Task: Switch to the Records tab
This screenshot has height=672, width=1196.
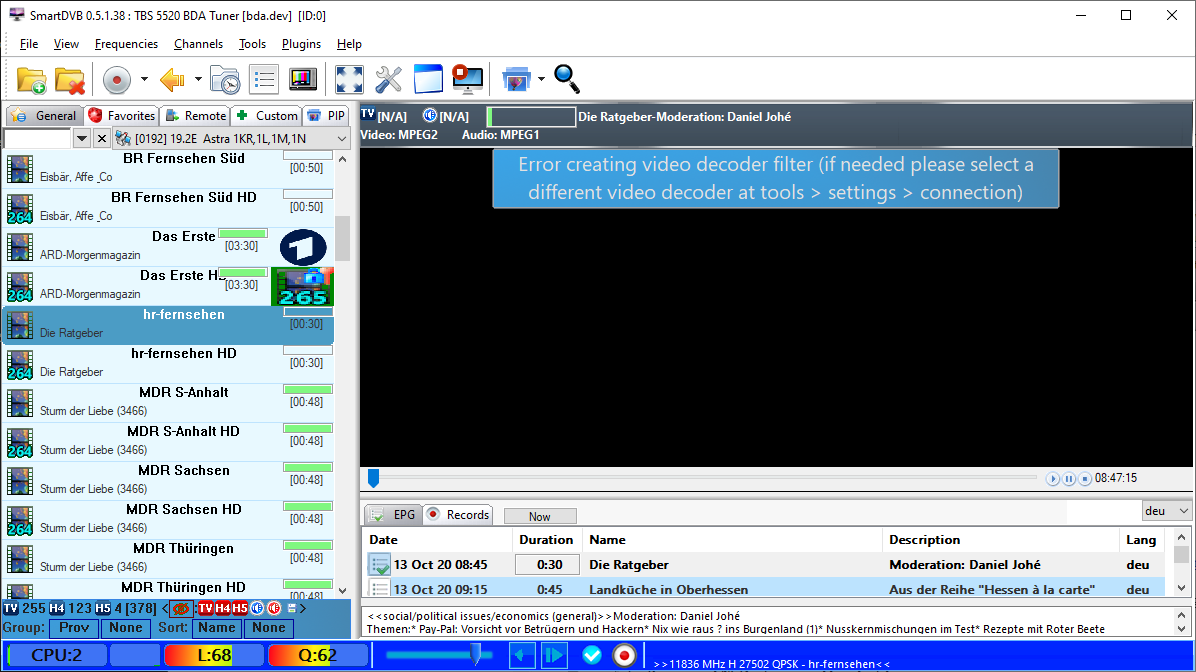Action: point(458,515)
